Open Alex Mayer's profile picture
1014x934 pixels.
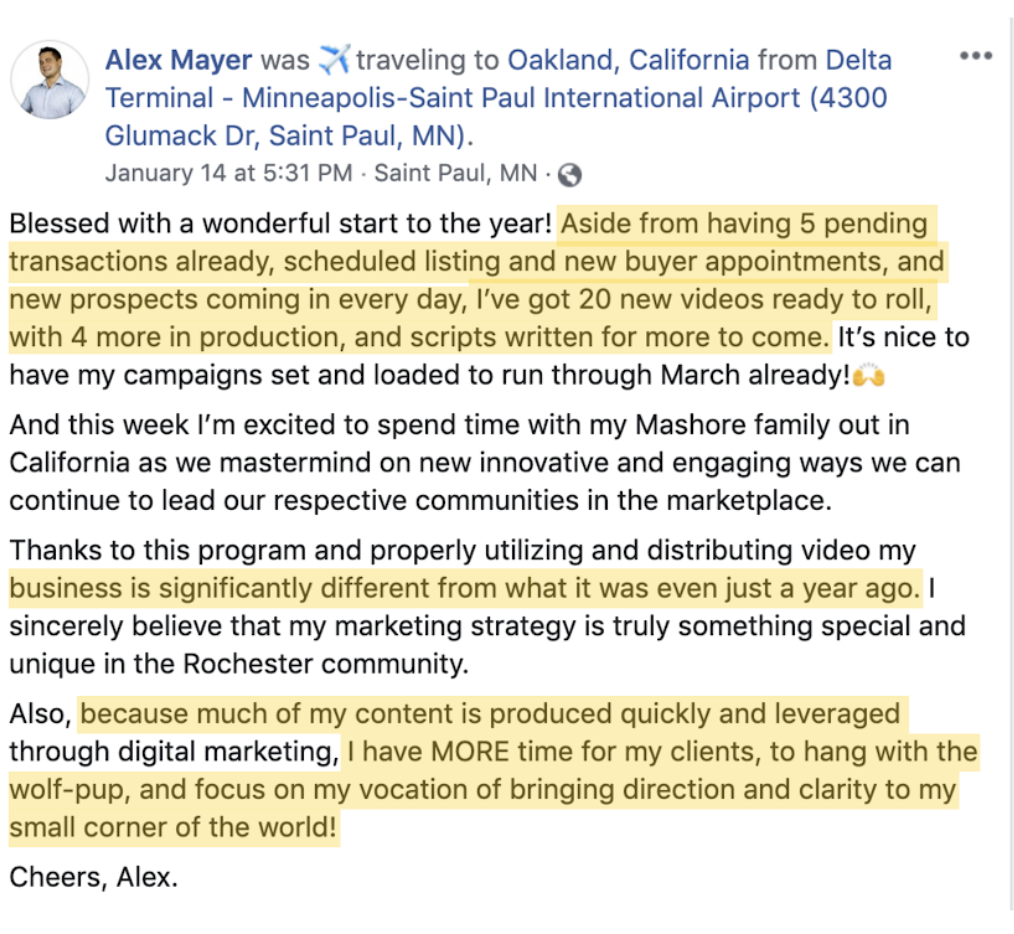tap(49, 79)
